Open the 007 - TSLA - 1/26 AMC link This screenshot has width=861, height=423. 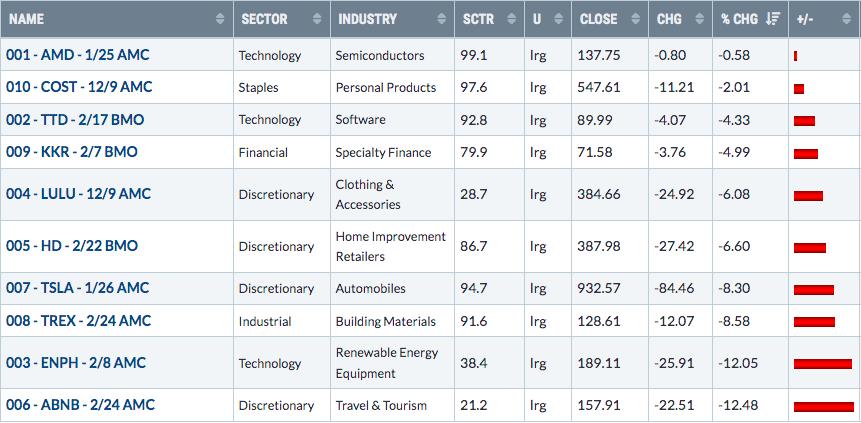(77, 288)
